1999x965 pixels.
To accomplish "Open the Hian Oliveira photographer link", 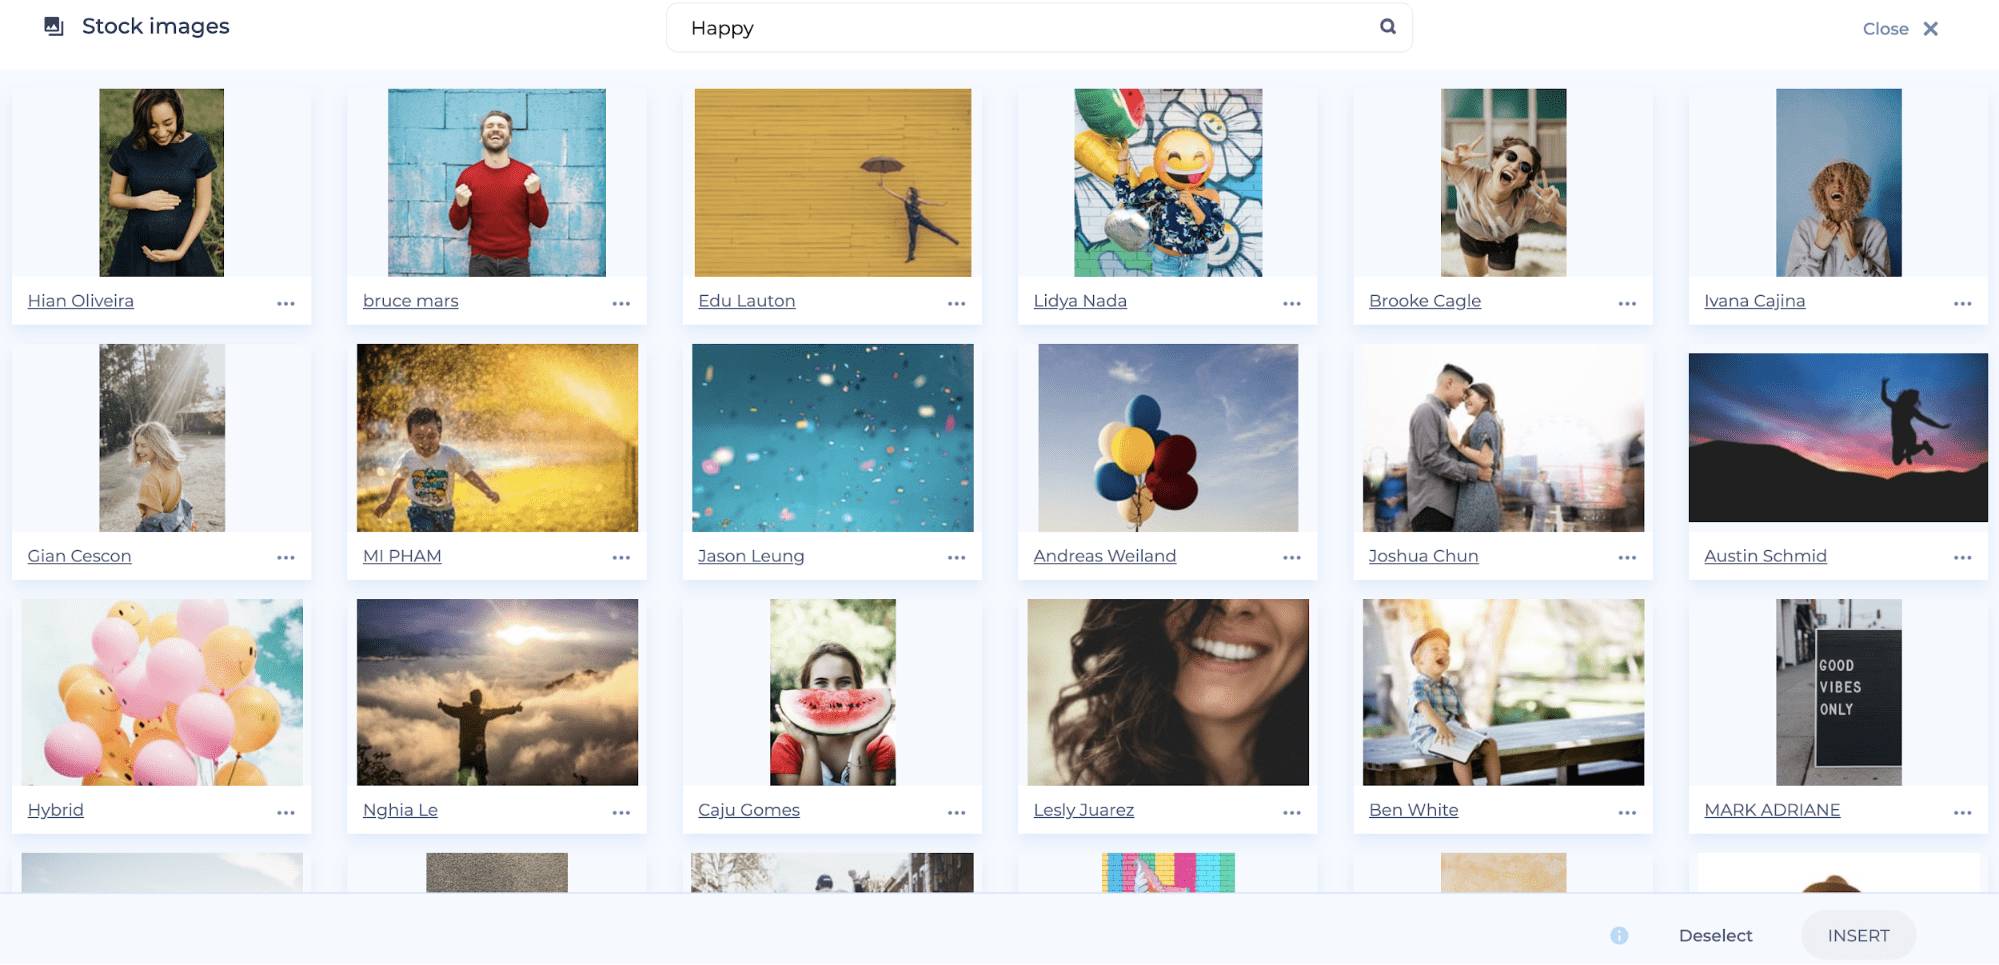I will click(80, 300).
